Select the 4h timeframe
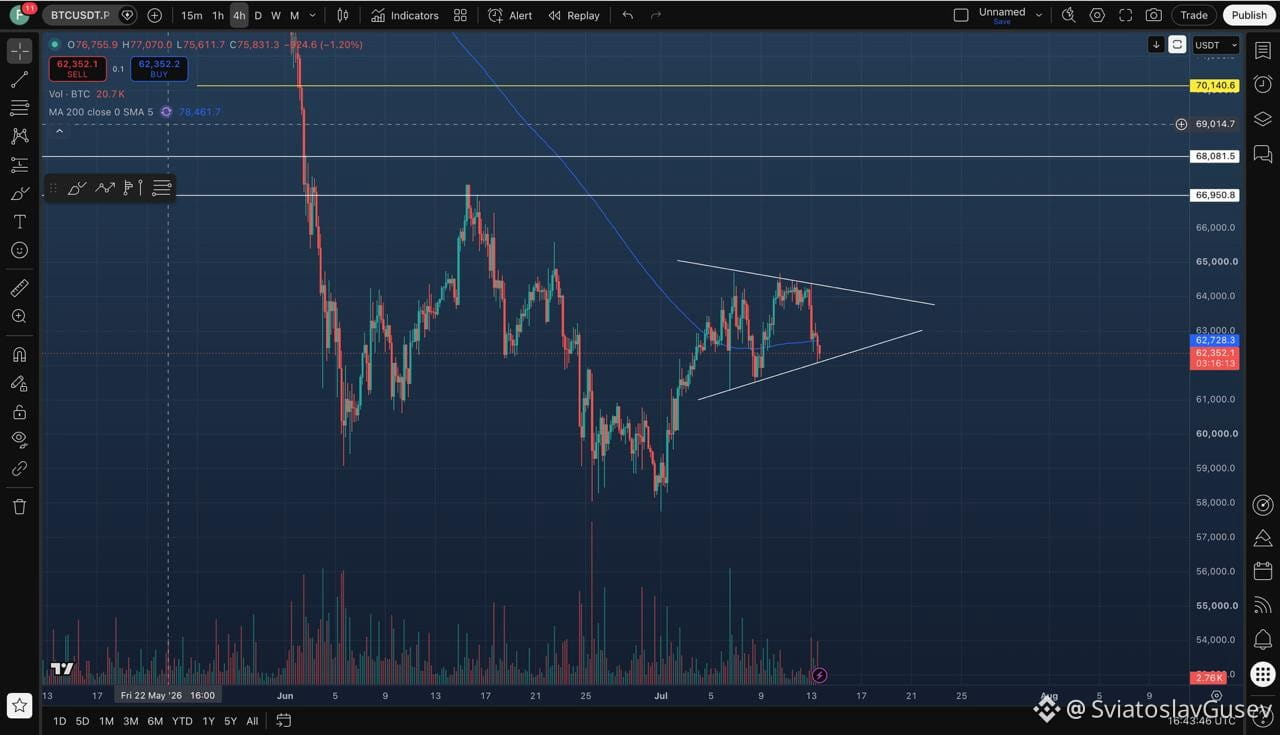 coord(239,15)
